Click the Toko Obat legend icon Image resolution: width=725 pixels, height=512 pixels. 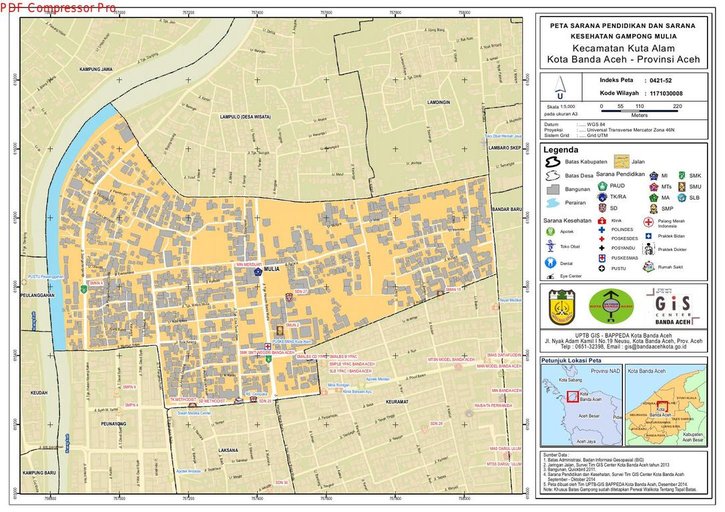(551, 246)
